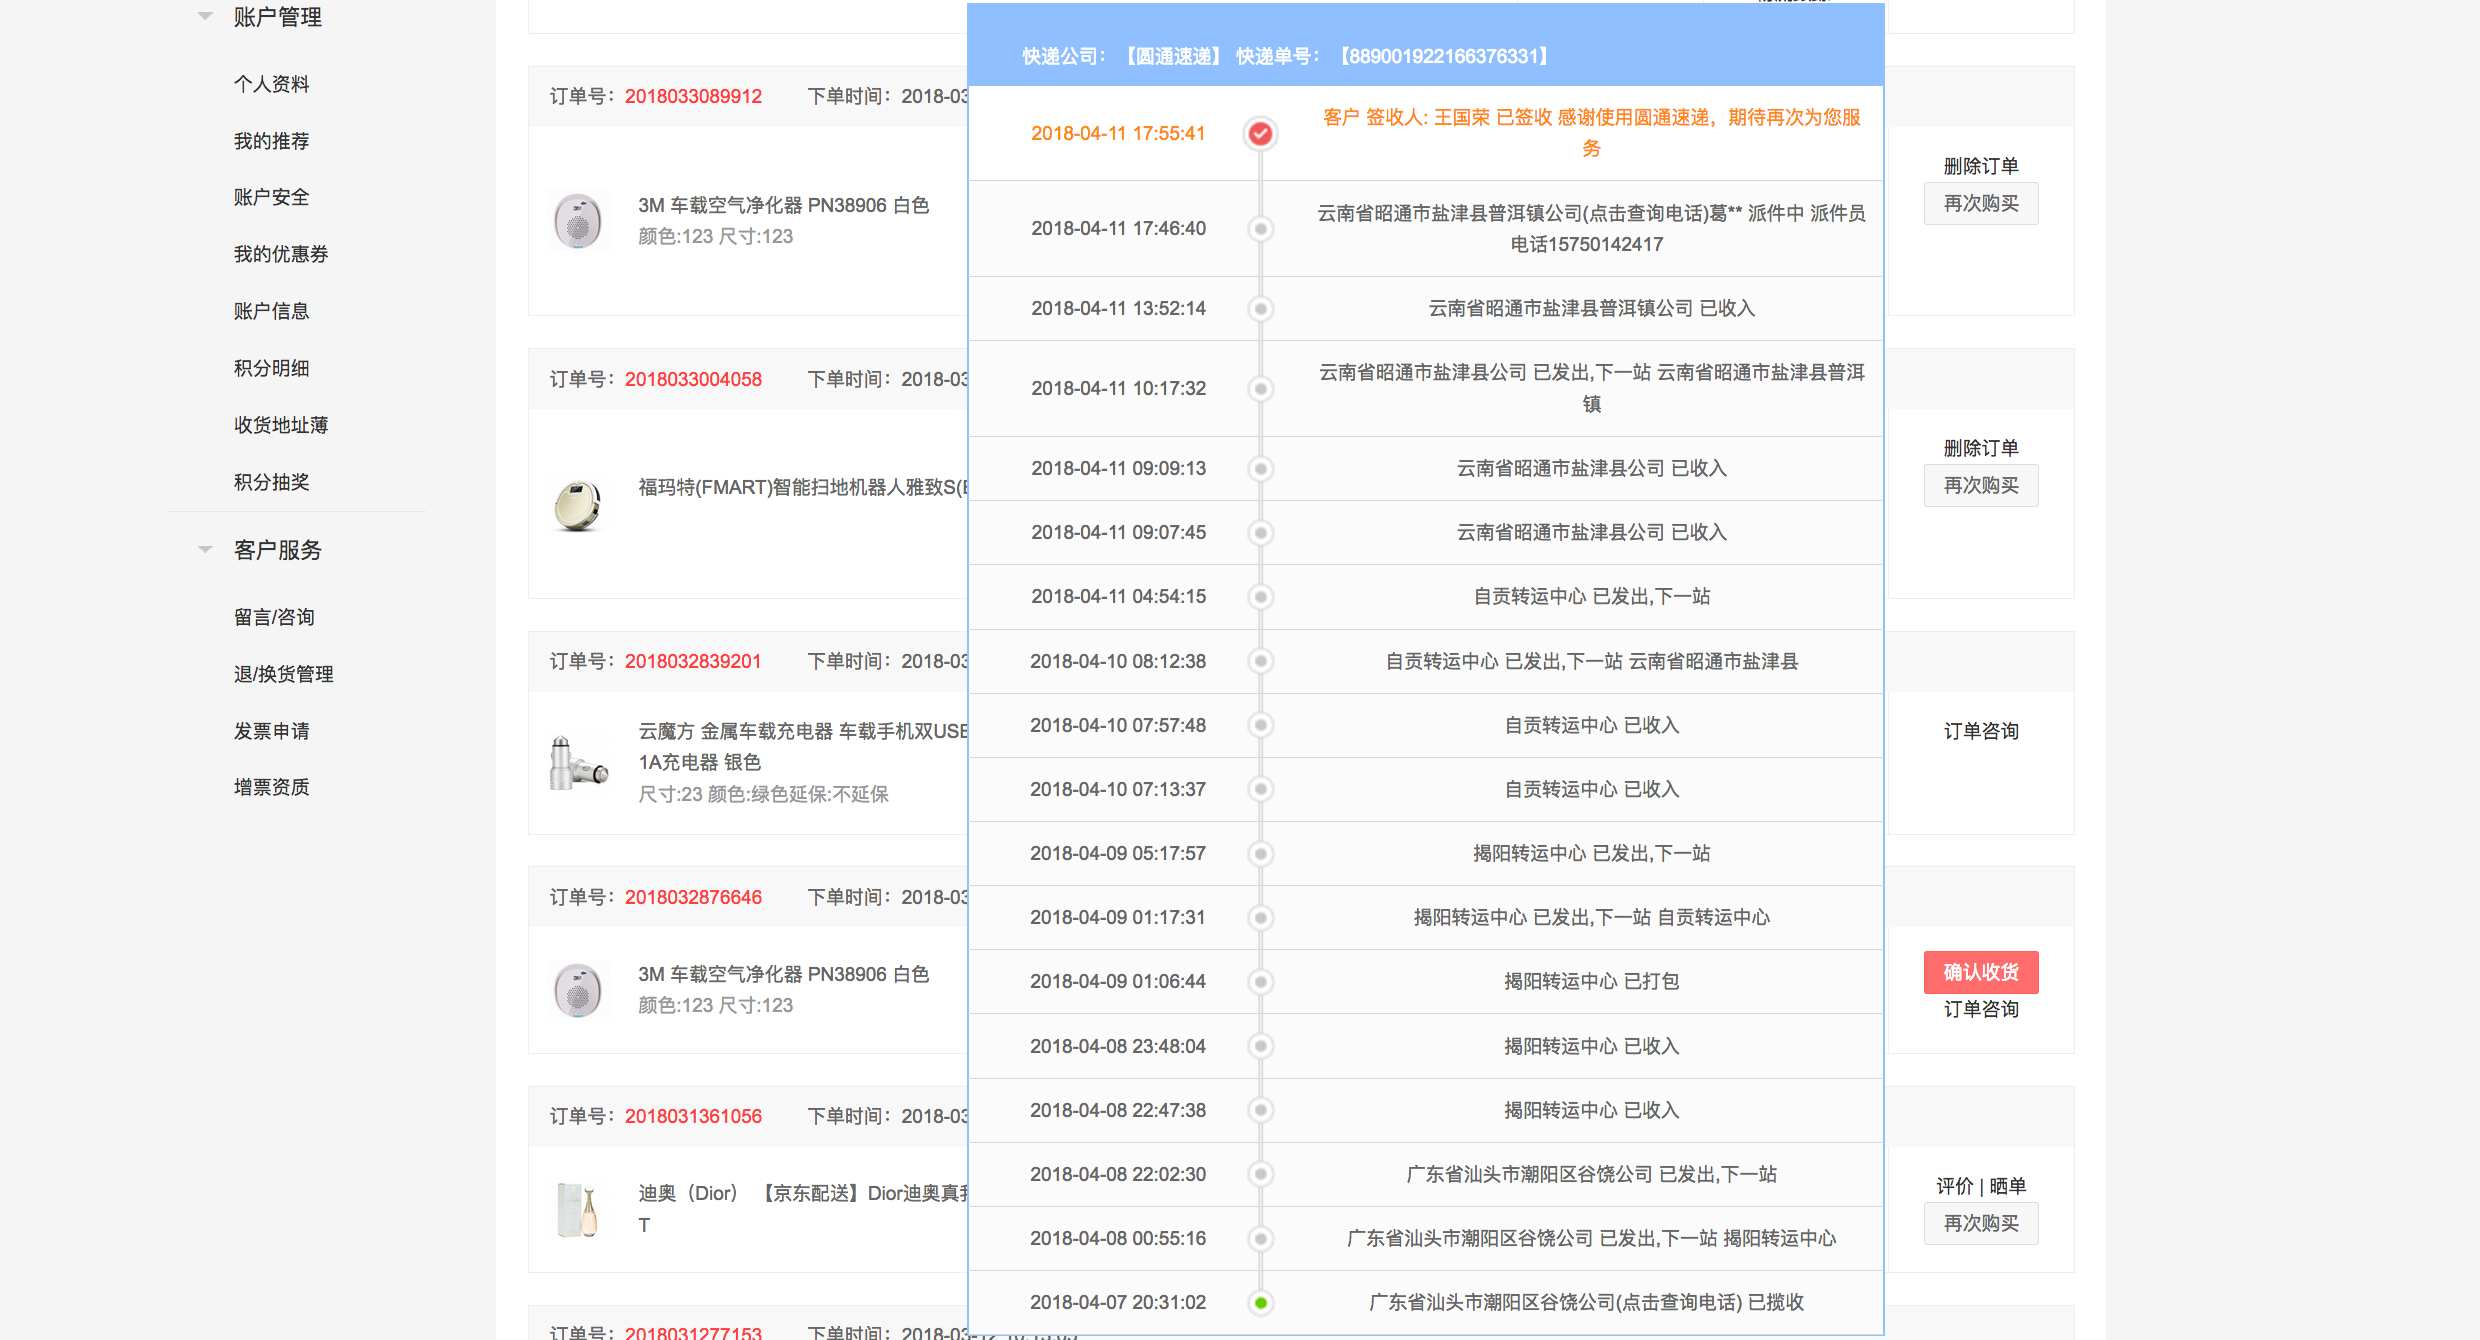Click tracking number 889001922166376331 in header
Screen dimensions: 2480x1340
coord(1445,56)
